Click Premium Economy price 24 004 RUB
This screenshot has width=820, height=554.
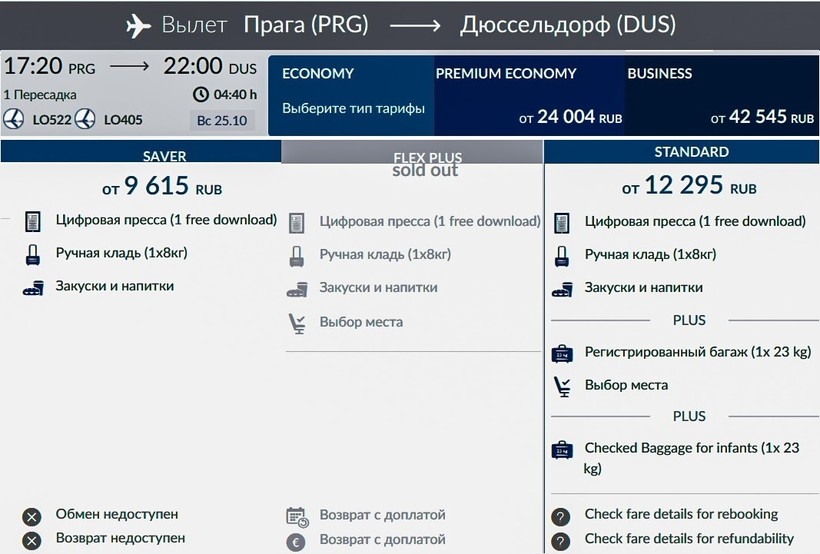click(570, 117)
